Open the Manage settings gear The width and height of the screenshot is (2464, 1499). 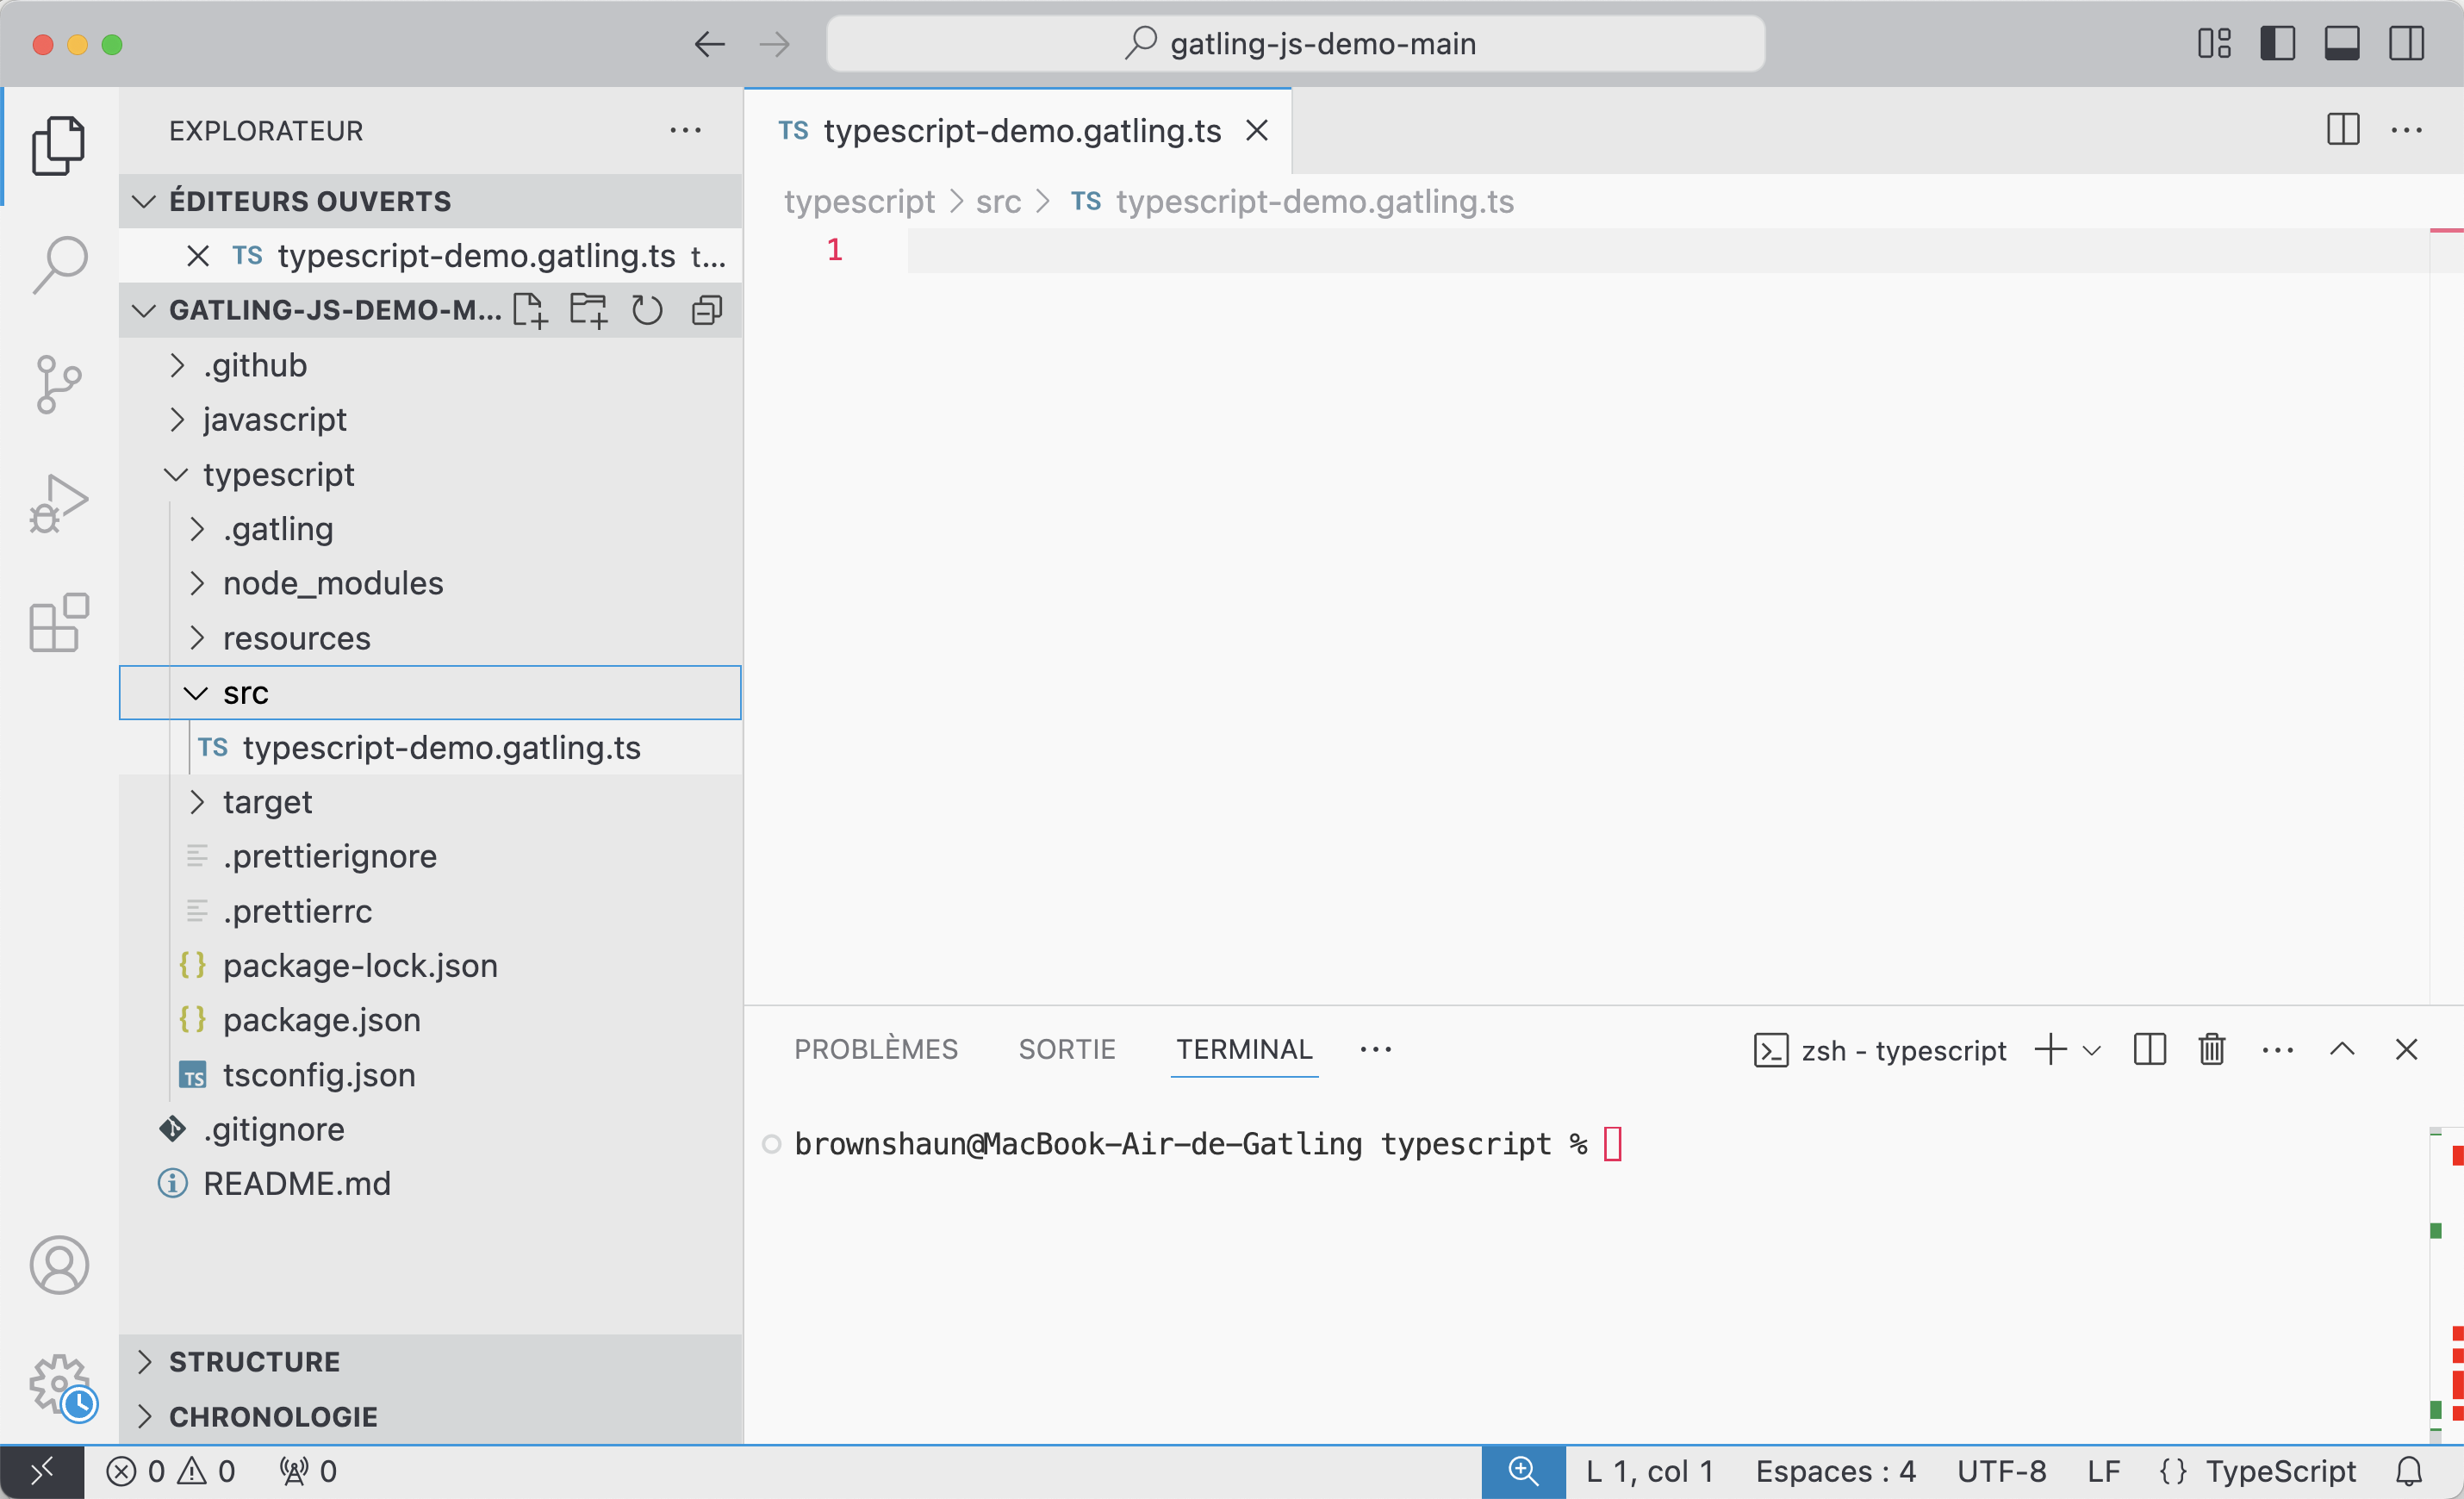pos(59,1385)
